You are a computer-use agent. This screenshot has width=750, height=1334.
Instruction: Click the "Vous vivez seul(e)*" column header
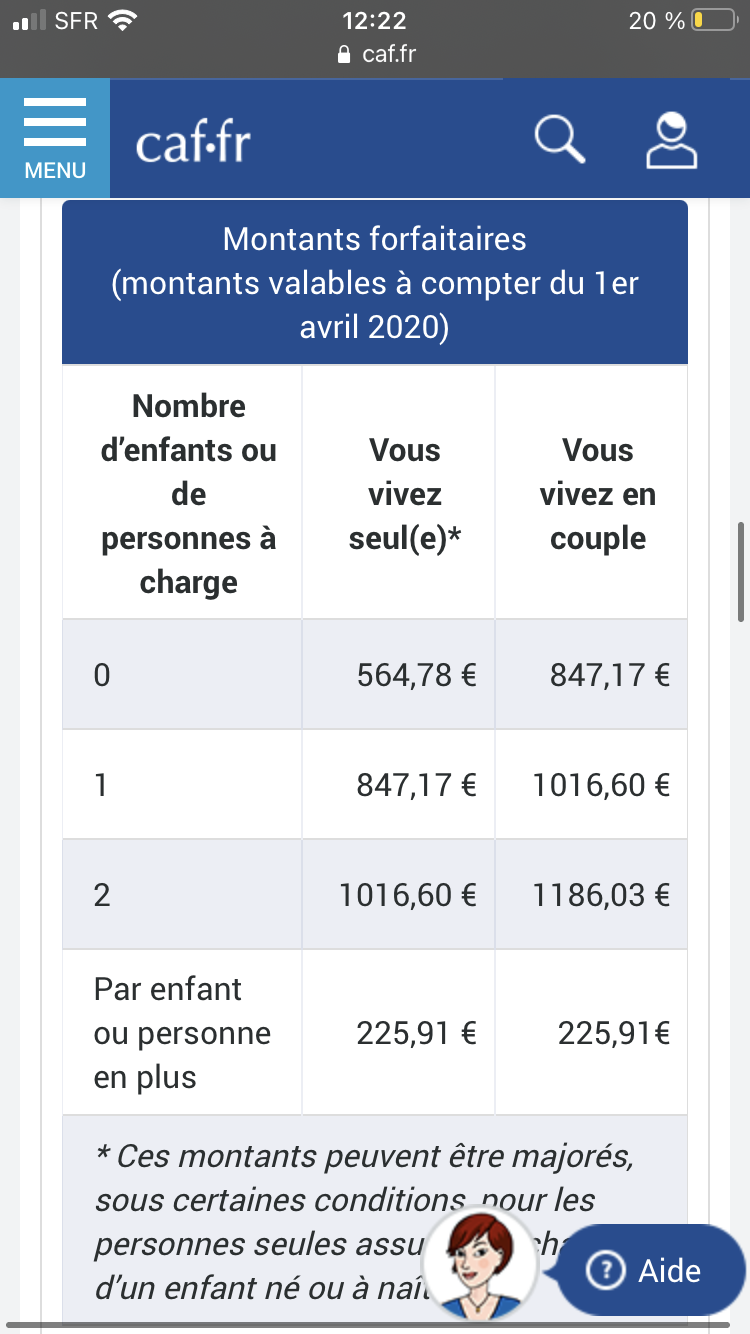tap(404, 494)
